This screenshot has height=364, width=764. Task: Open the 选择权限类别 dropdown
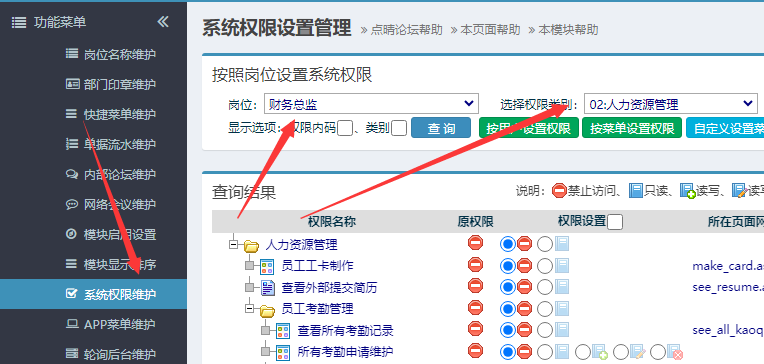pyautogui.click(x=671, y=104)
